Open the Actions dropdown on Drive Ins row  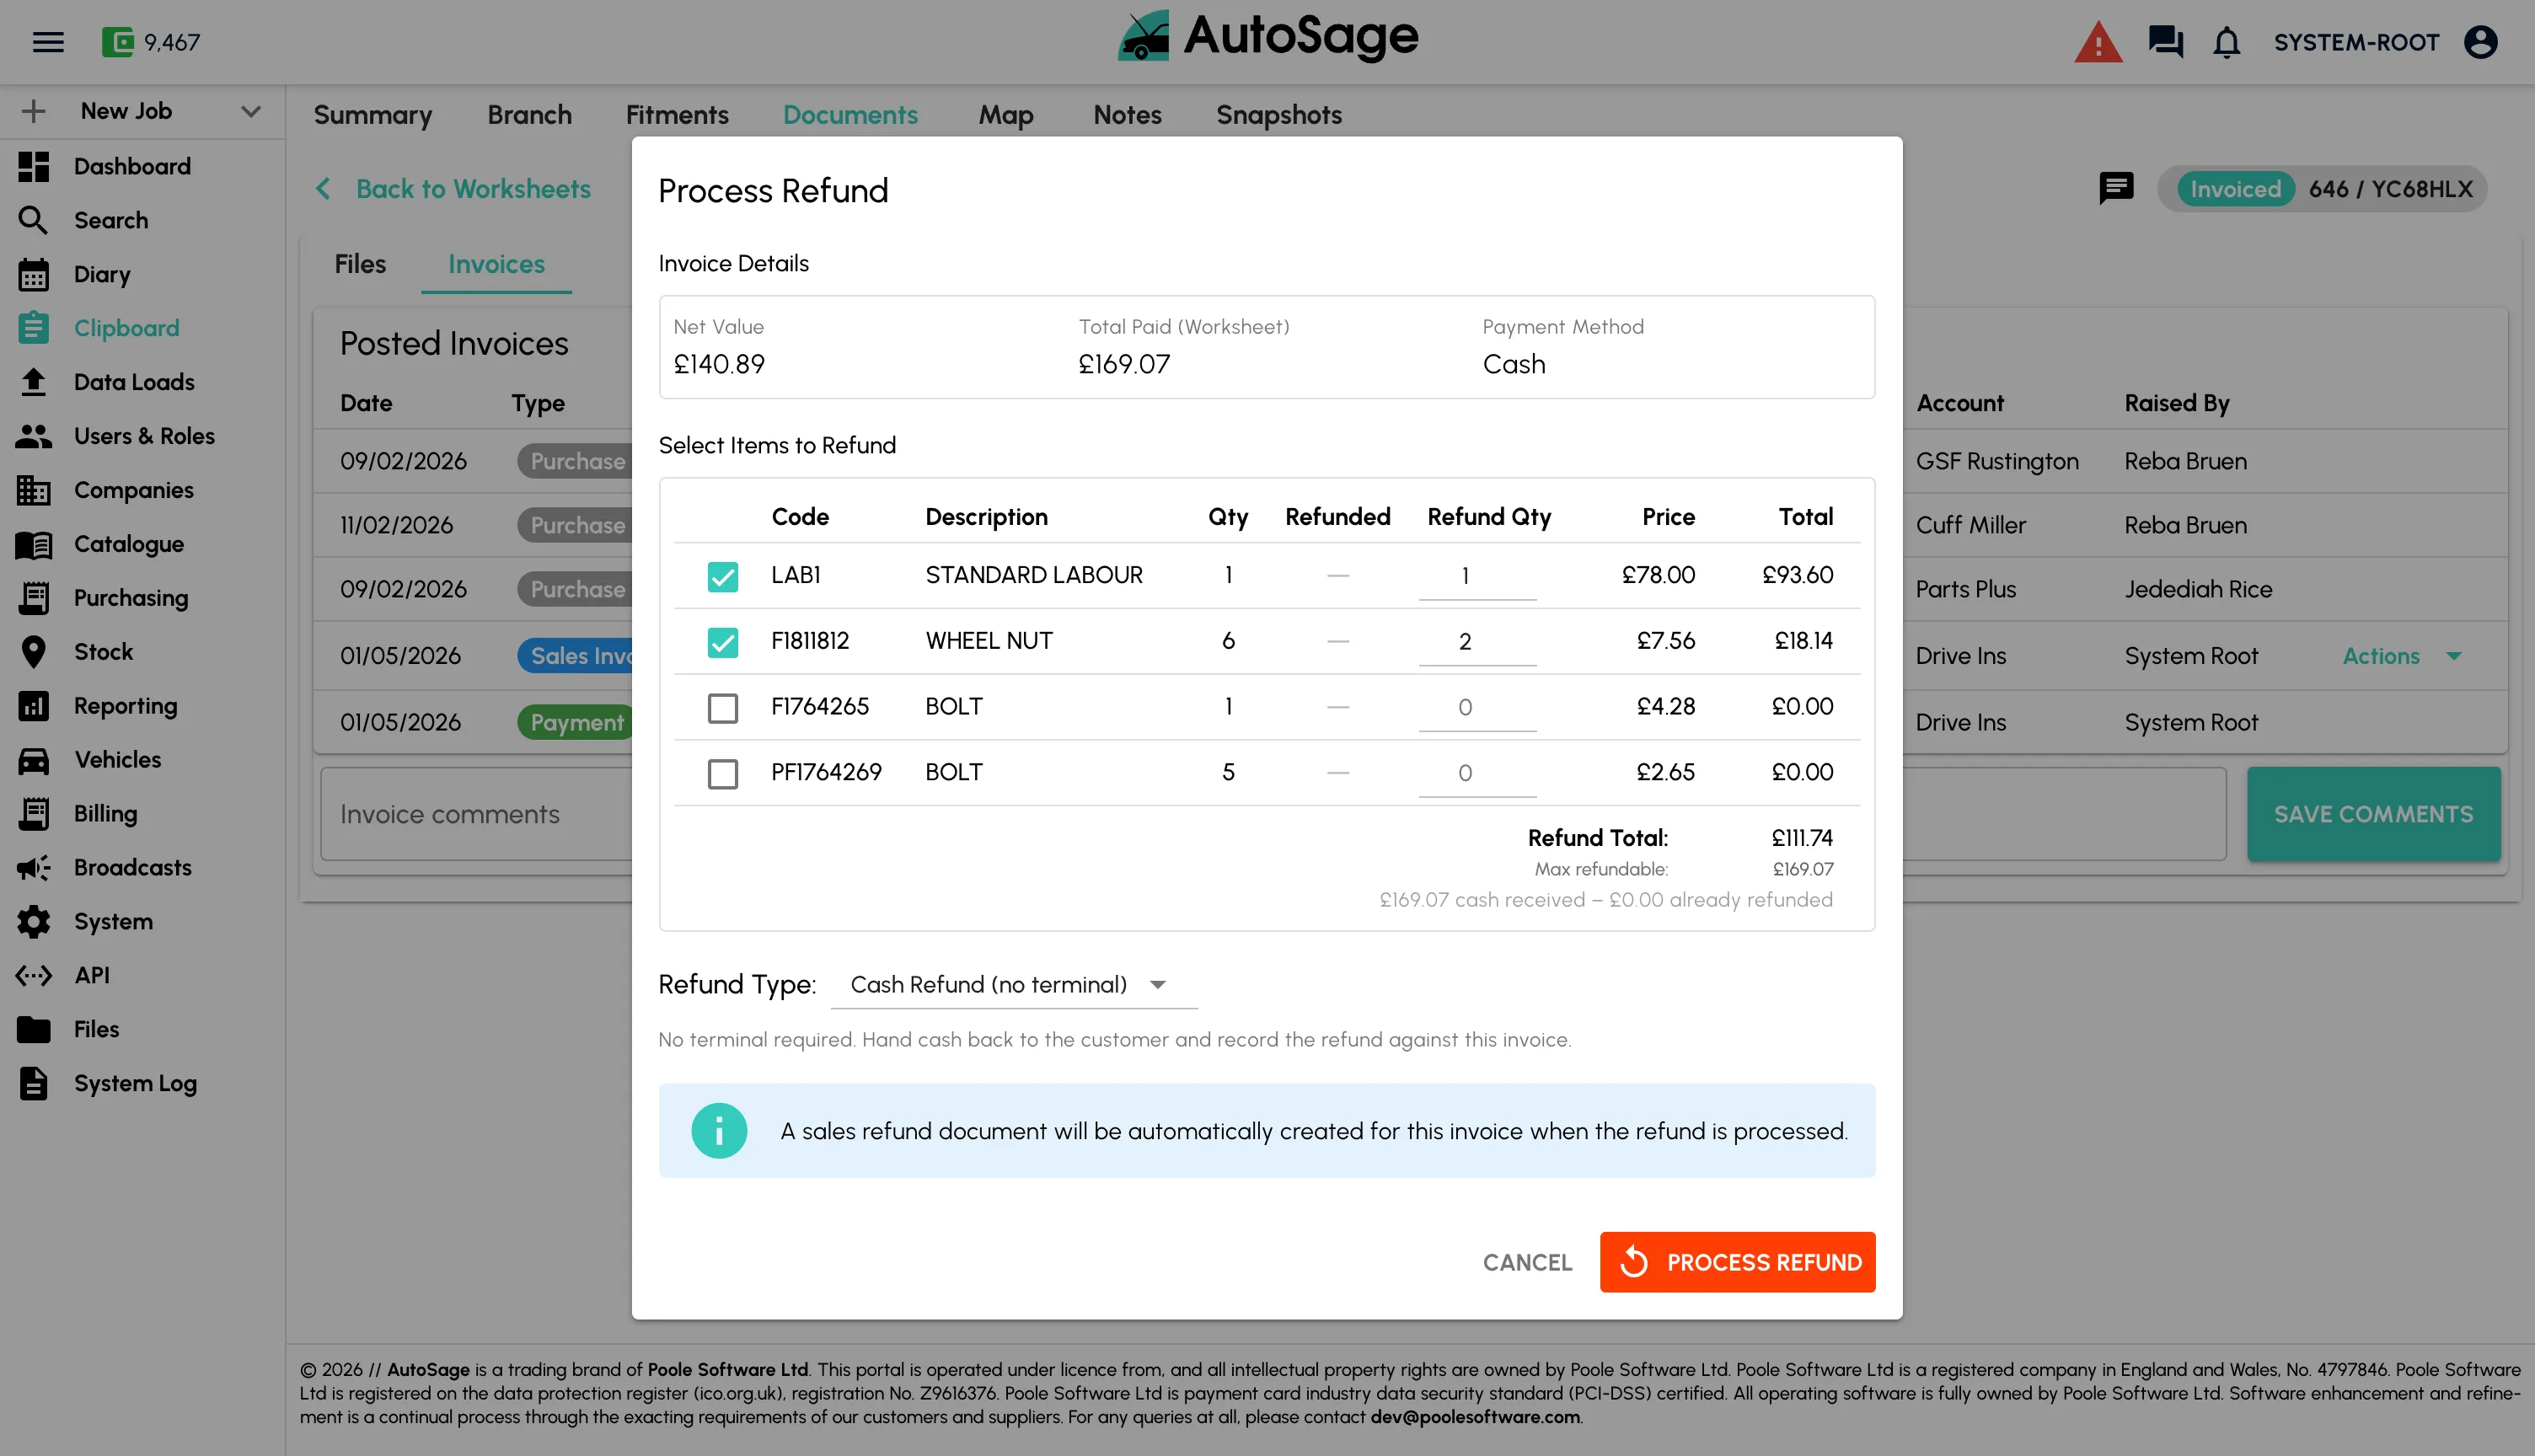(x=2401, y=656)
